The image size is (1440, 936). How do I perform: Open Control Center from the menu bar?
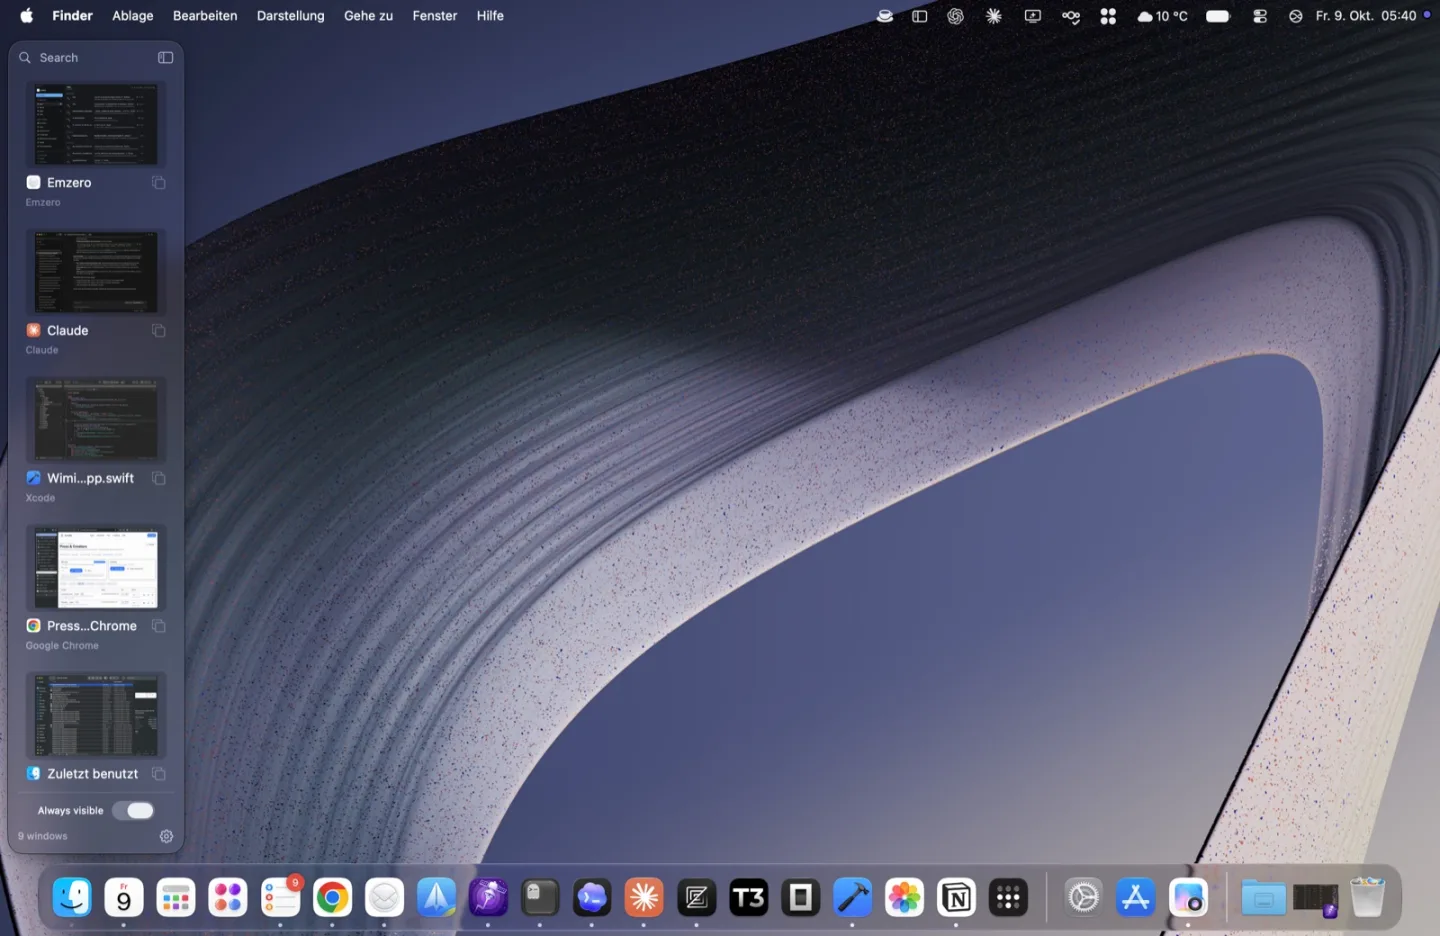[1260, 16]
